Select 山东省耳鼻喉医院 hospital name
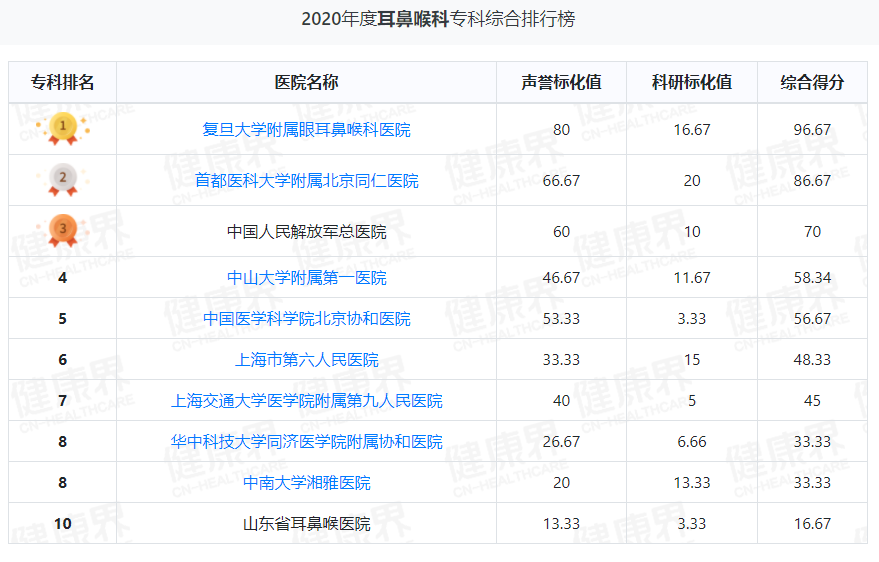879x562 pixels. [x=306, y=524]
